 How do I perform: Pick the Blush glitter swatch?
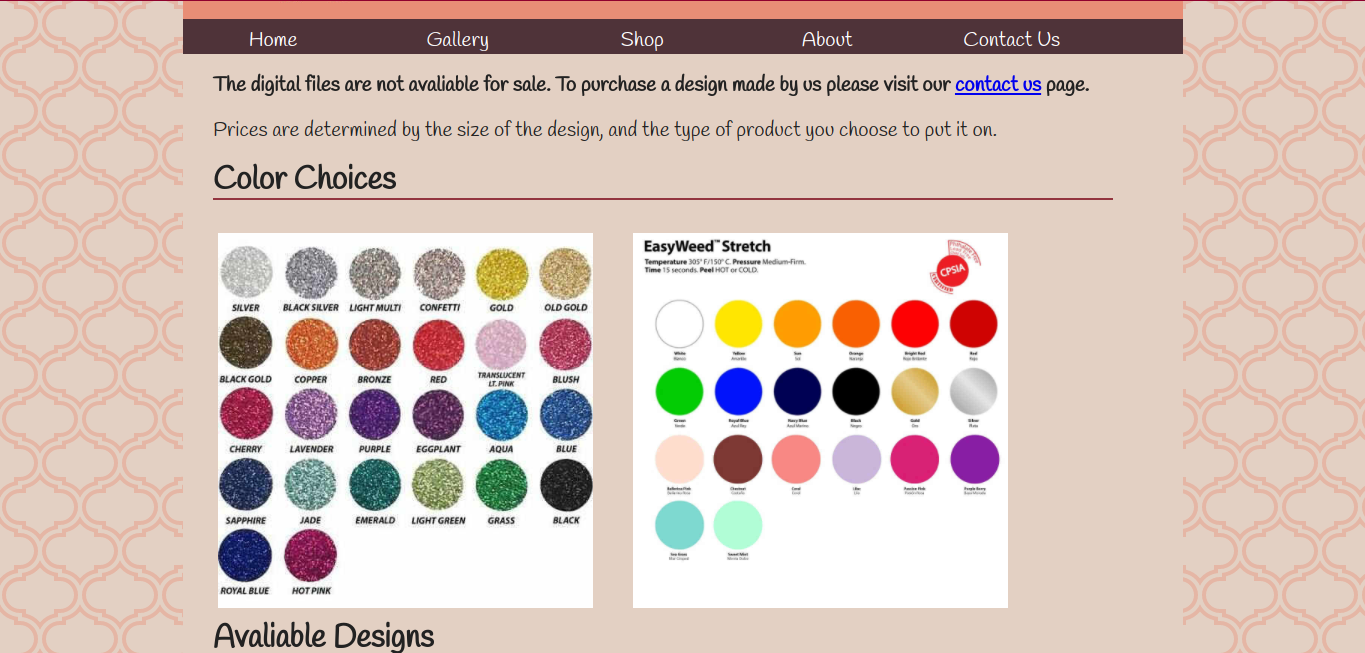pyautogui.click(x=566, y=344)
